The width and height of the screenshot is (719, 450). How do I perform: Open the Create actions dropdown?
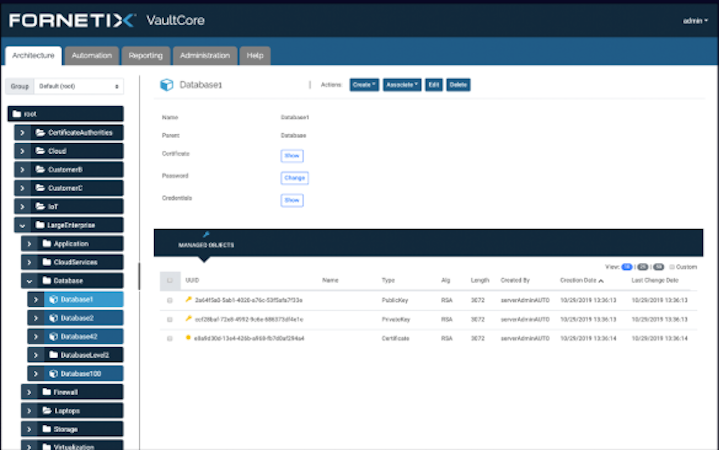(x=364, y=85)
